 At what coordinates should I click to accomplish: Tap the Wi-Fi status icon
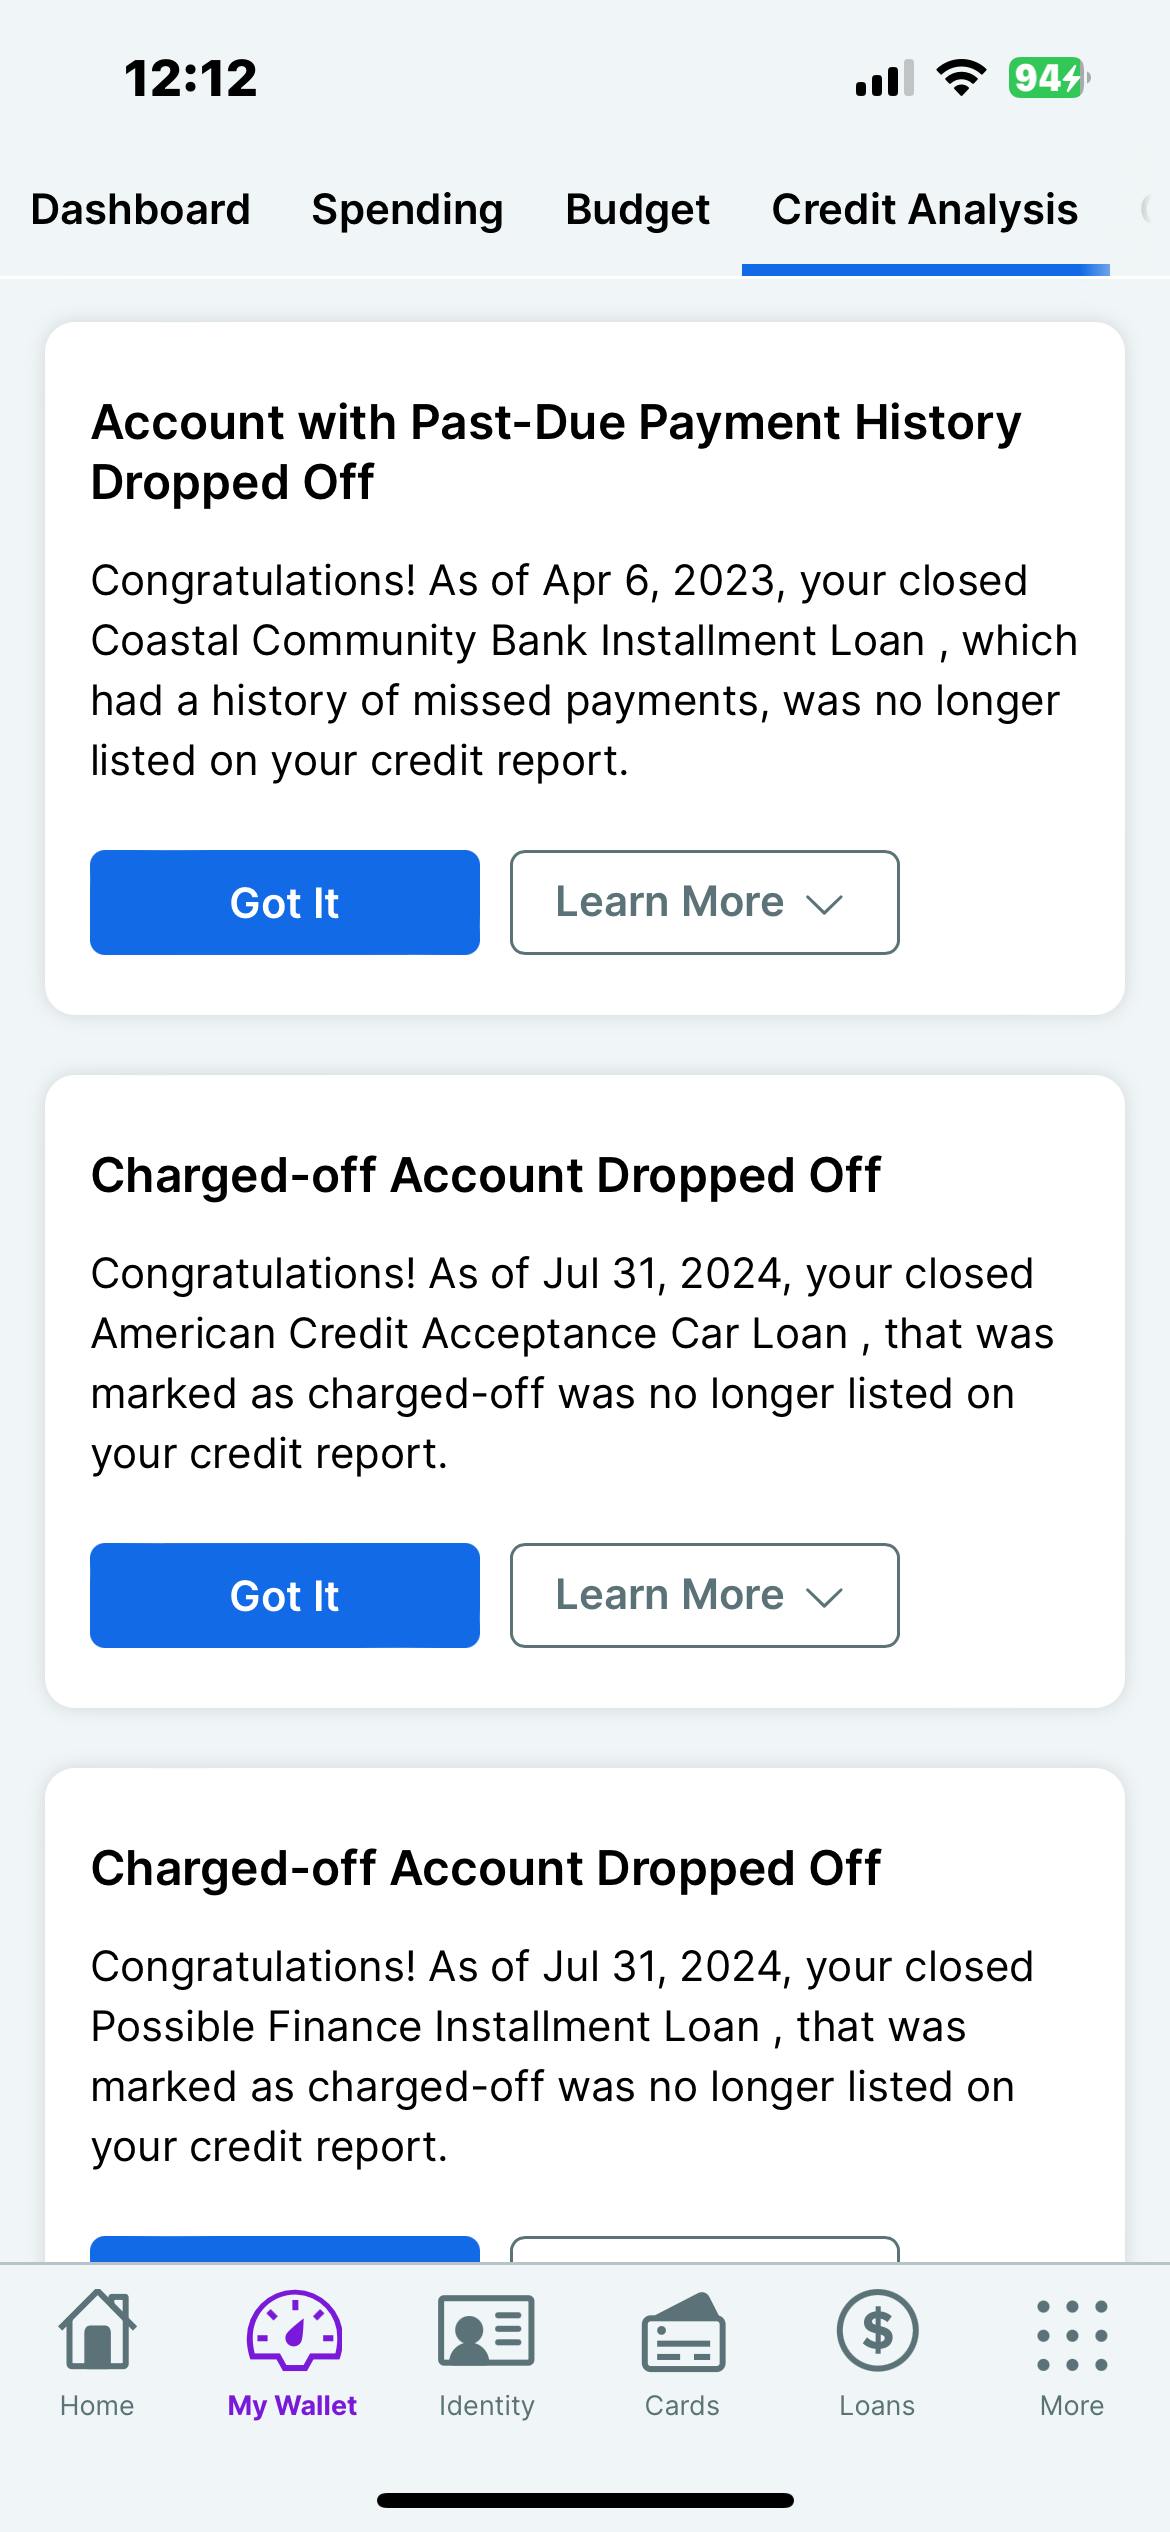click(960, 78)
